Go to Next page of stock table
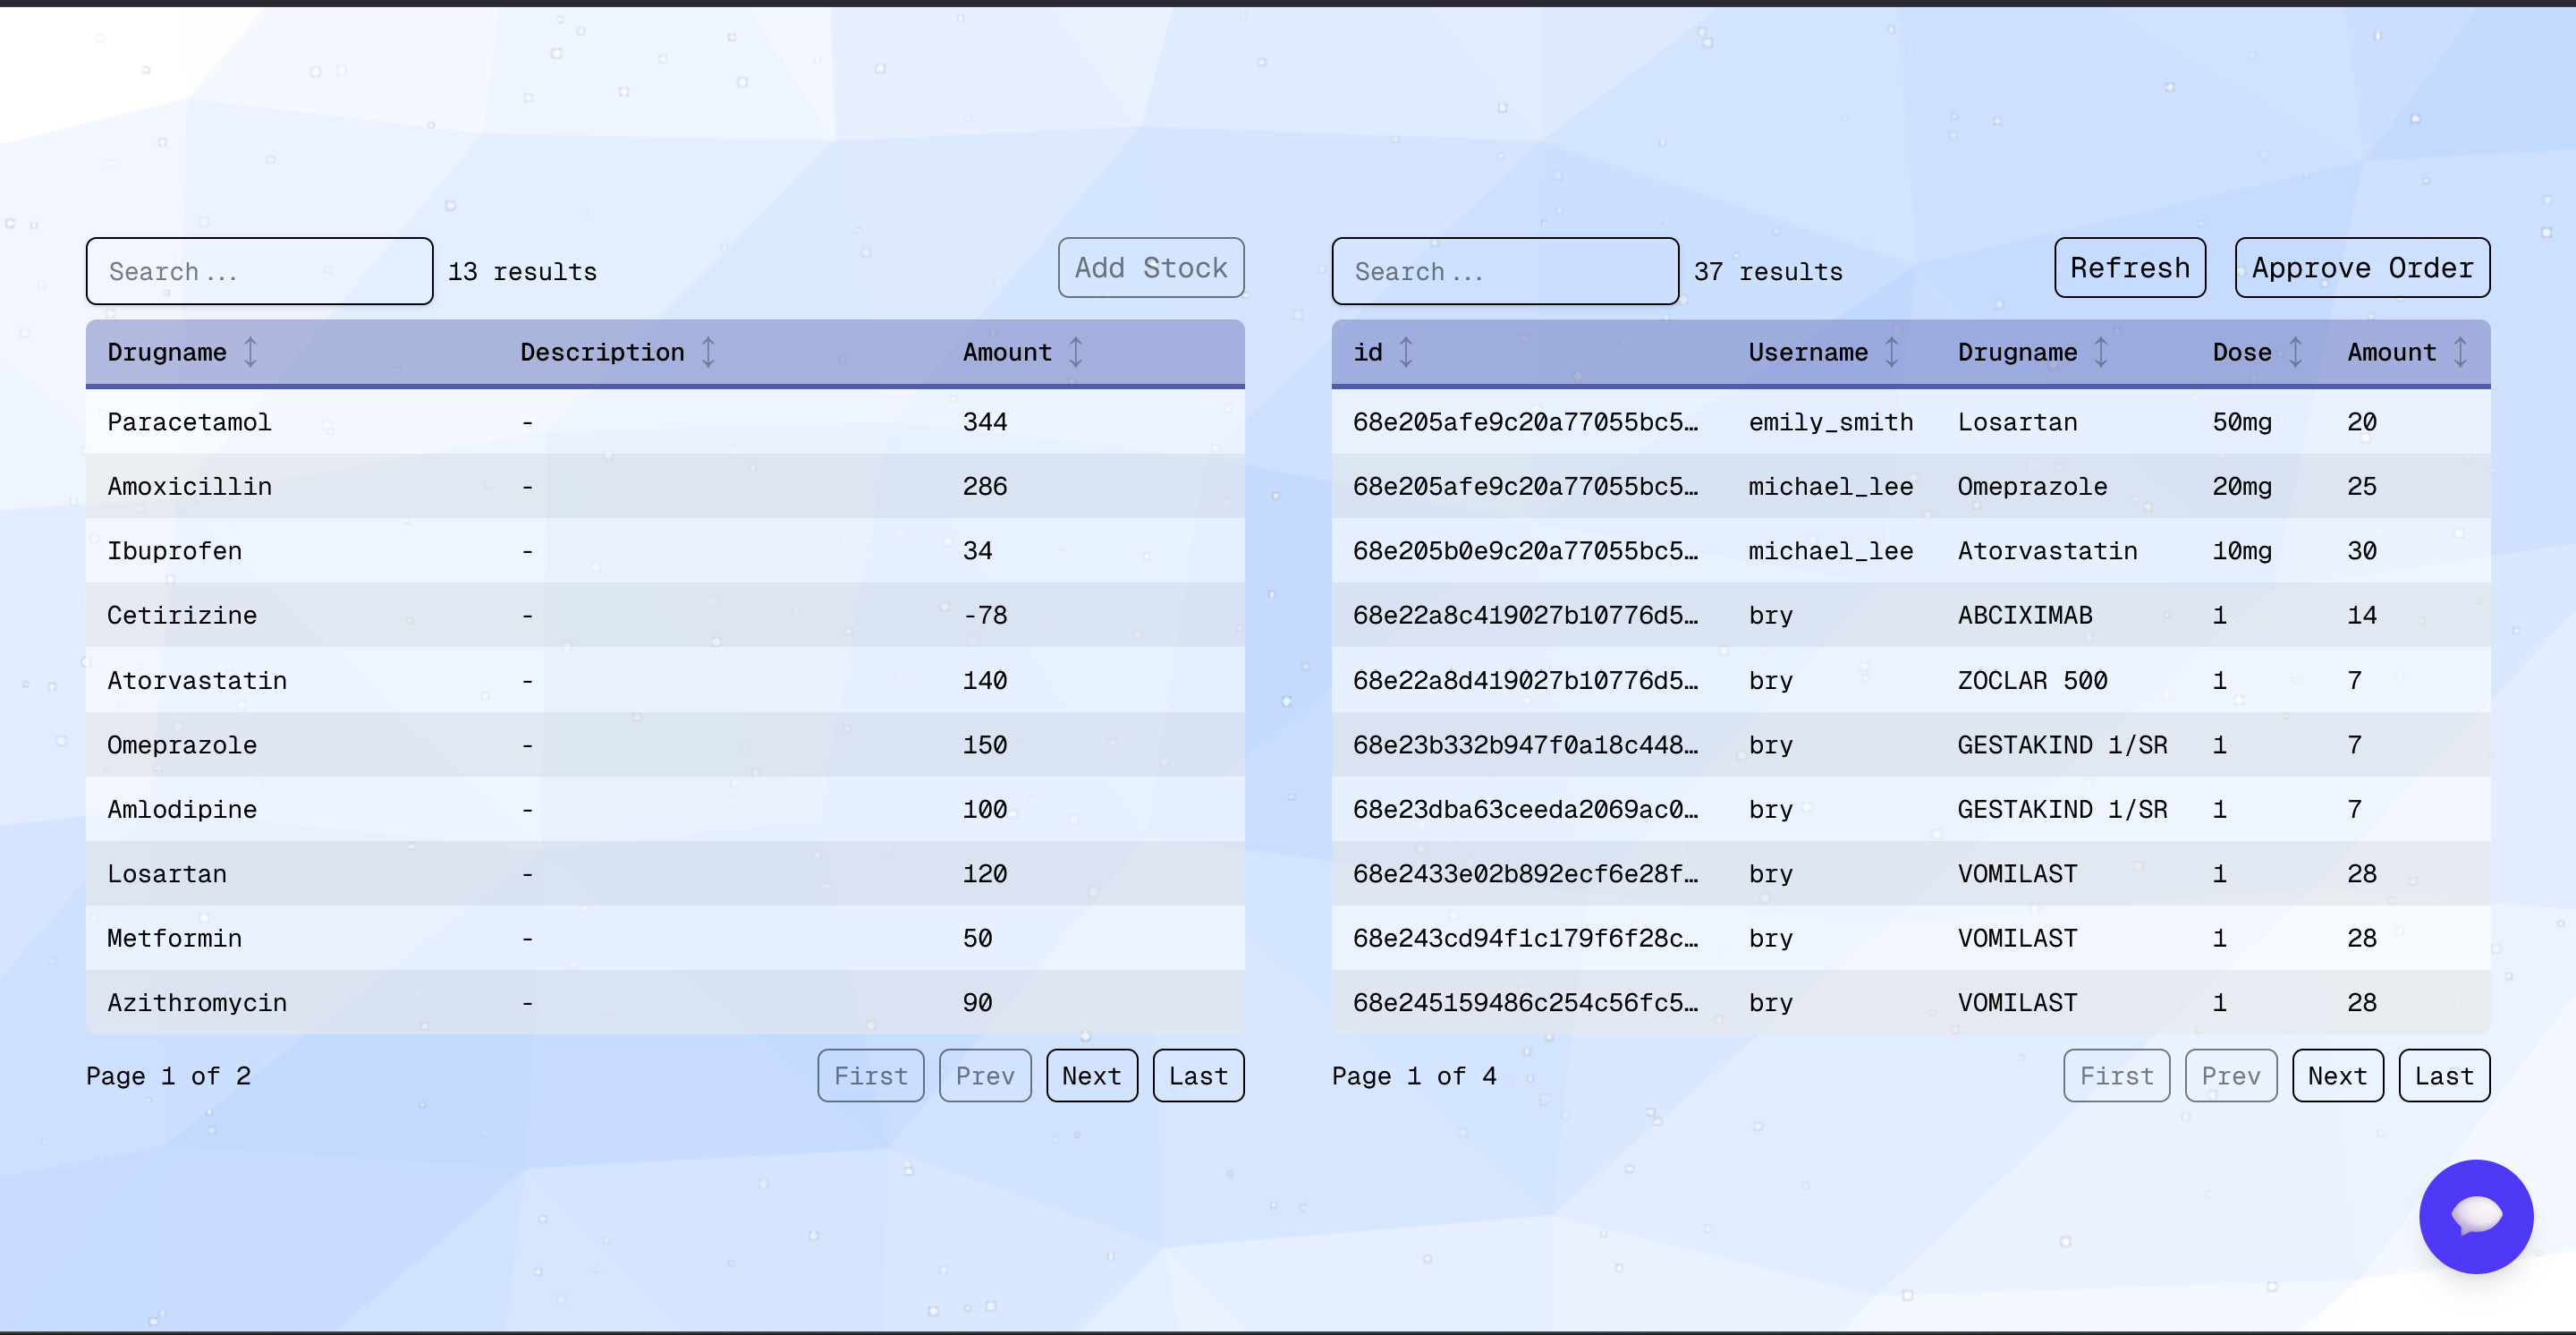The height and width of the screenshot is (1335, 2576). click(1091, 1076)
